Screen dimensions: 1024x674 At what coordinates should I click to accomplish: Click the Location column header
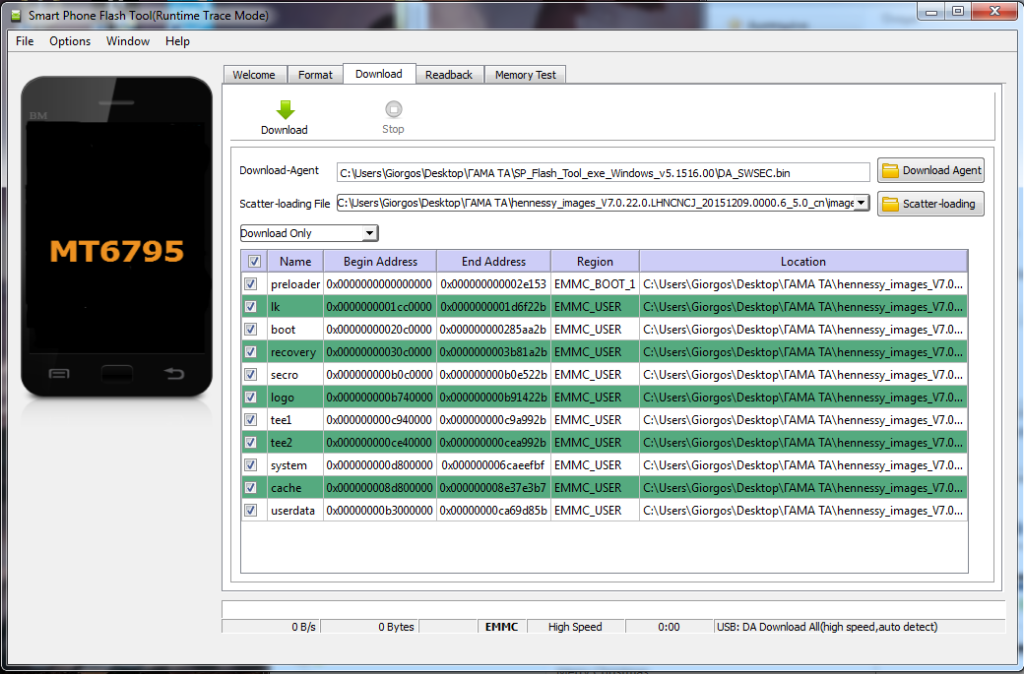point(803,261)
